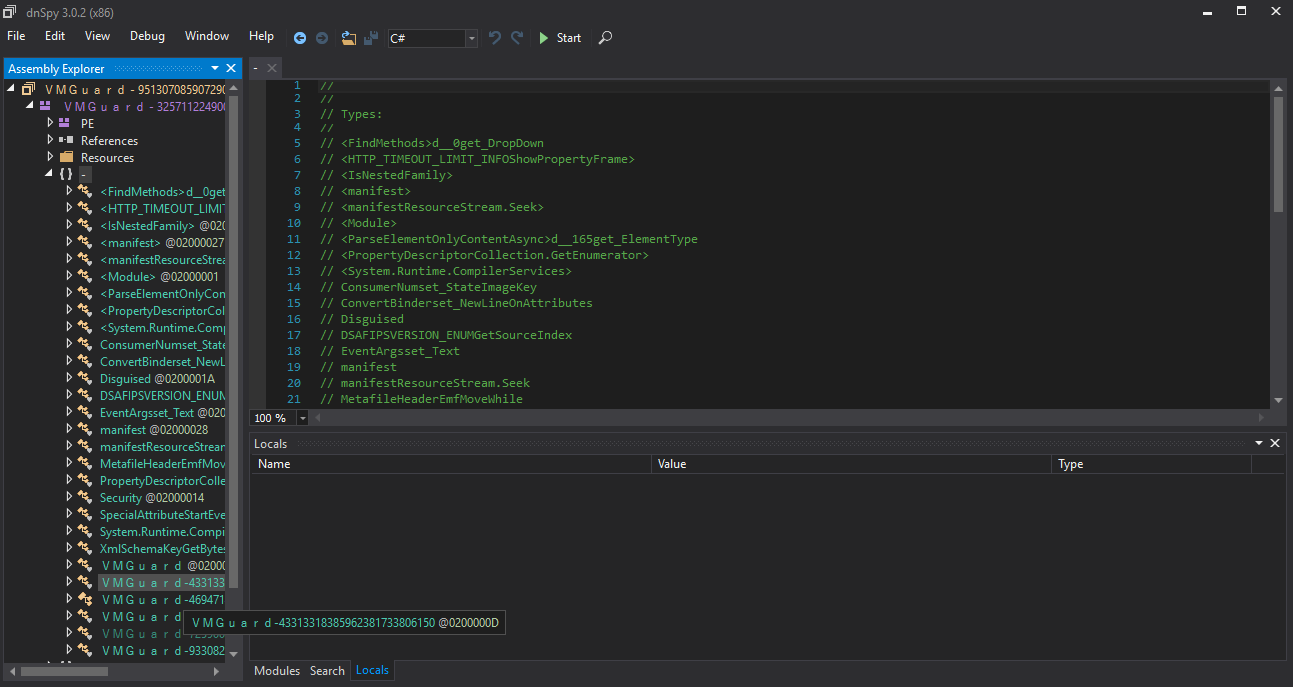Open the C# language dropdown
The image size is (1293, 687).
470,38
